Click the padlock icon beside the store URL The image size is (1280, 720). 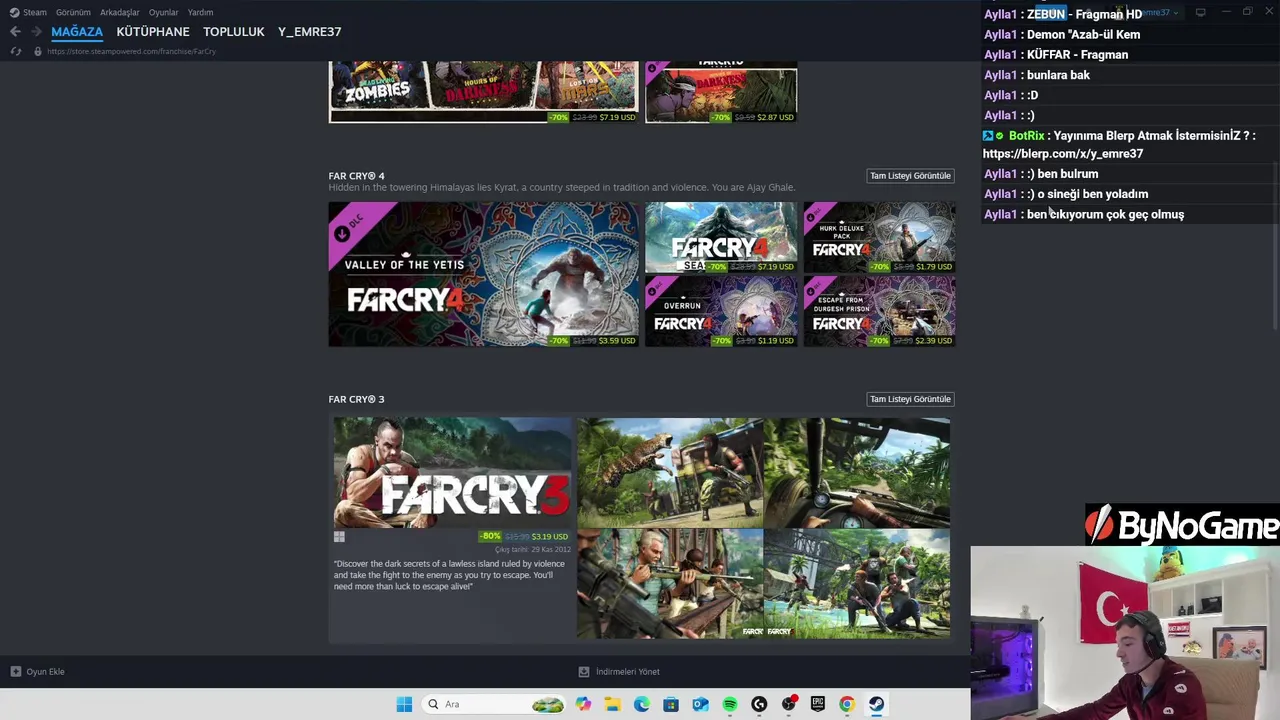click(37, 51)
